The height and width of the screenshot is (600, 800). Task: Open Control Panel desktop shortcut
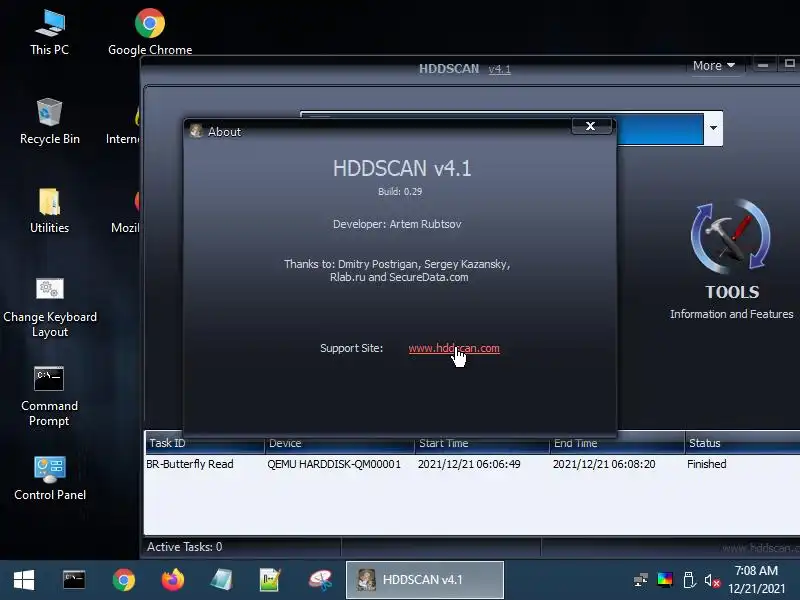(49, 478)
